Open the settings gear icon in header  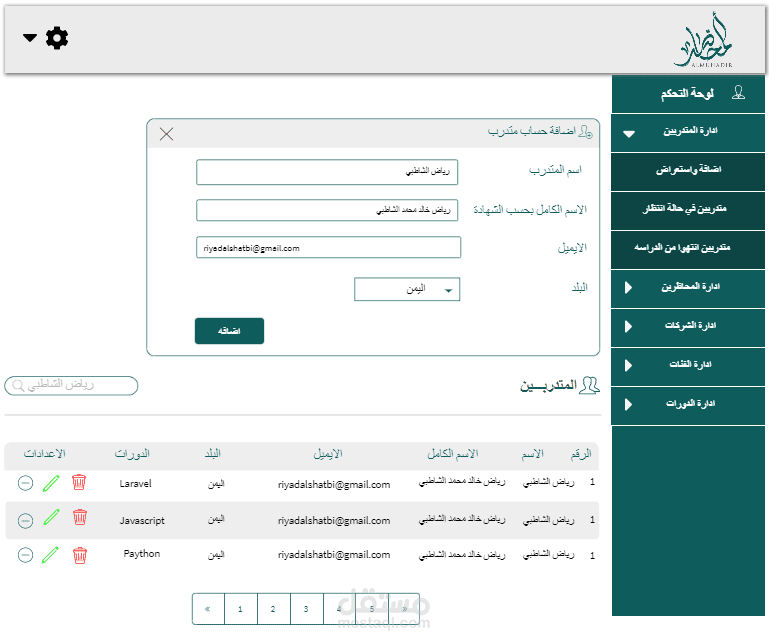57,38
